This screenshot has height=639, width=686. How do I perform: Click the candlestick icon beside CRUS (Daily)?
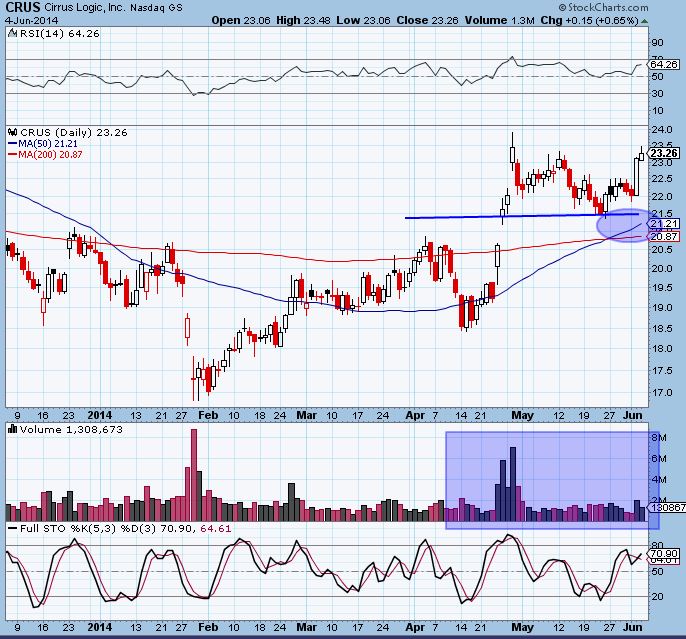13,132
